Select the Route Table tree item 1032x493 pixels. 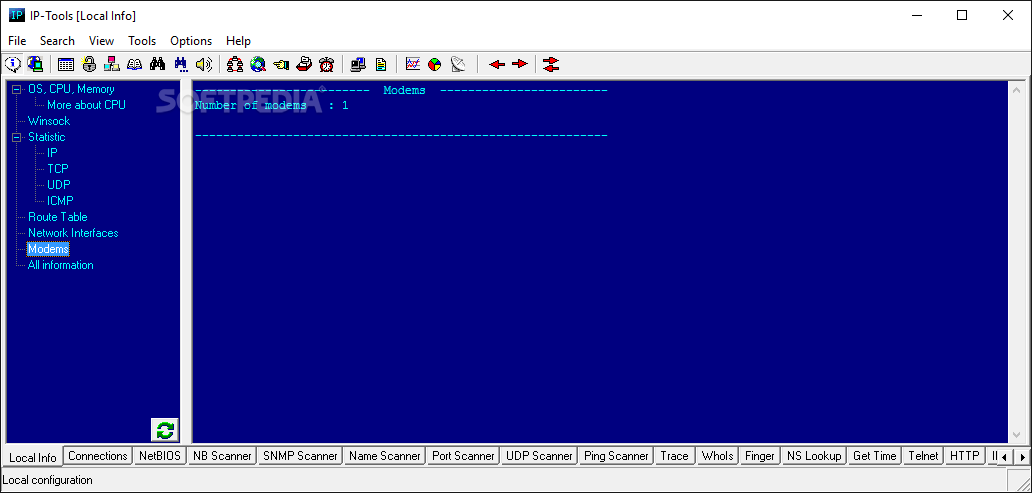click(x=57, y=217)
